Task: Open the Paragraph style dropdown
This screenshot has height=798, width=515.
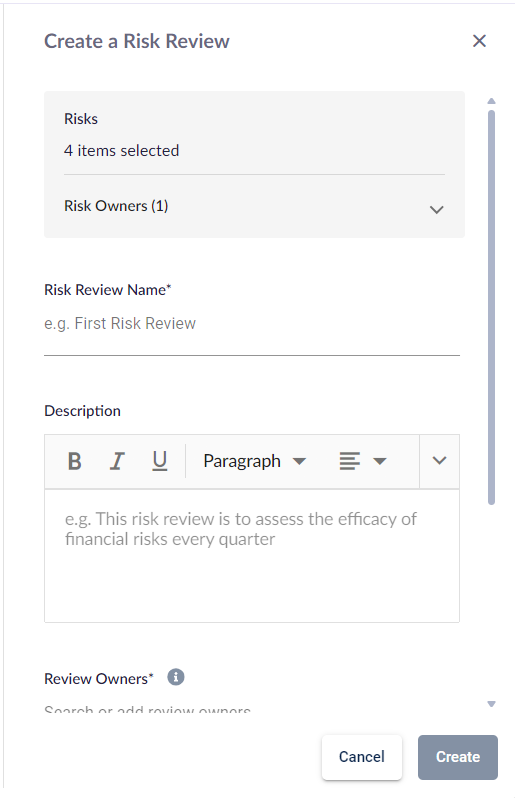Action: click(x=254, y=462)
